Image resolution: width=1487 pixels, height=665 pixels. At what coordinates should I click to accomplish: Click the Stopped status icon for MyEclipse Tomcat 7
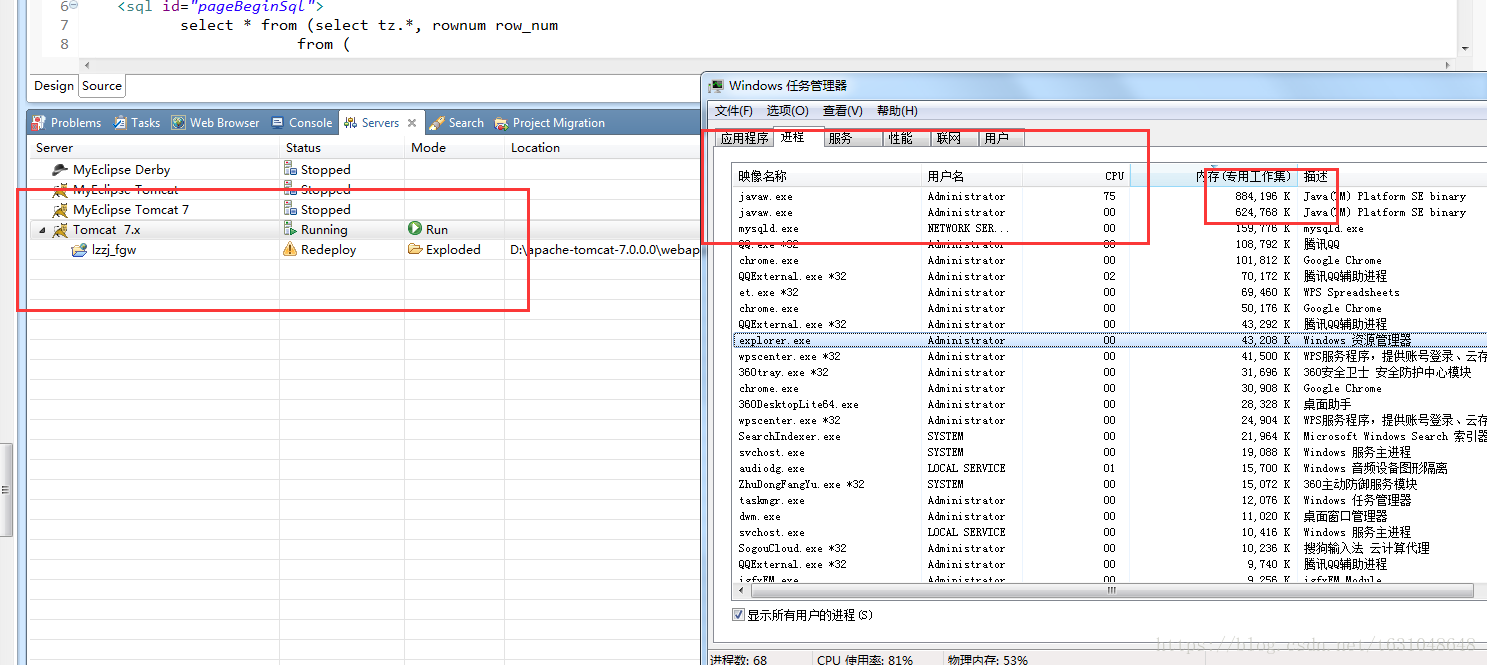click(291, 209)
